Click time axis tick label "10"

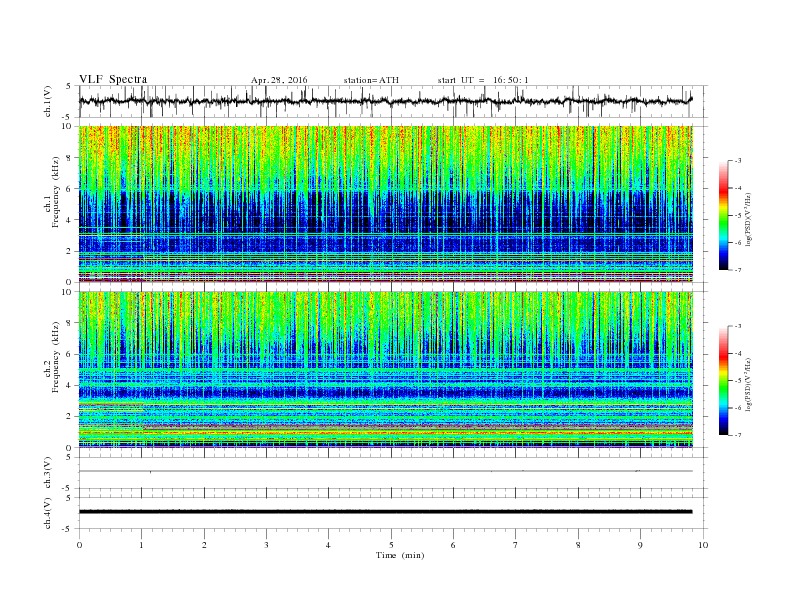tap(703, 545)
